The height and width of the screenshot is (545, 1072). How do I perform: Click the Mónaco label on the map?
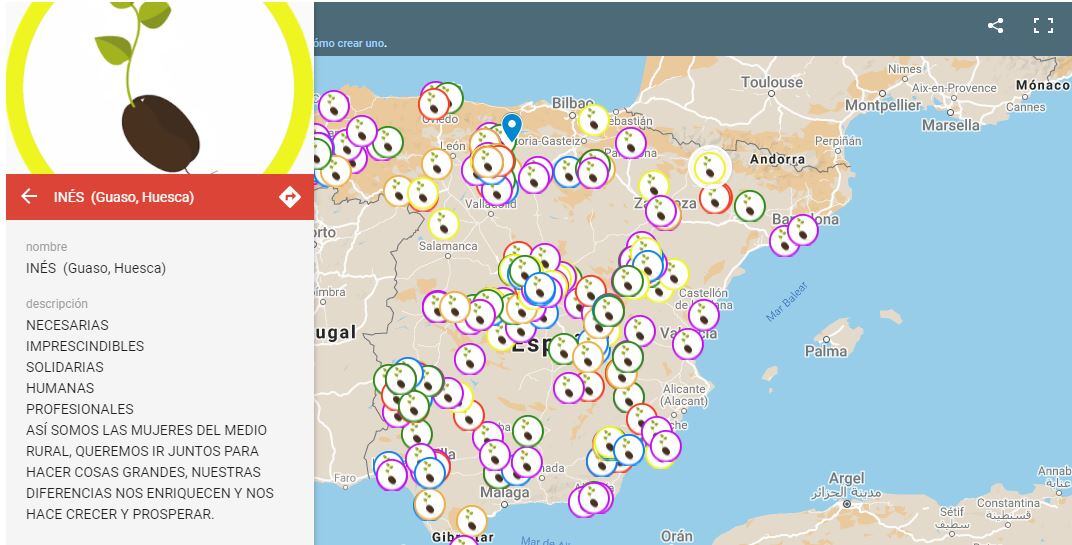(x=1041, y=86)
